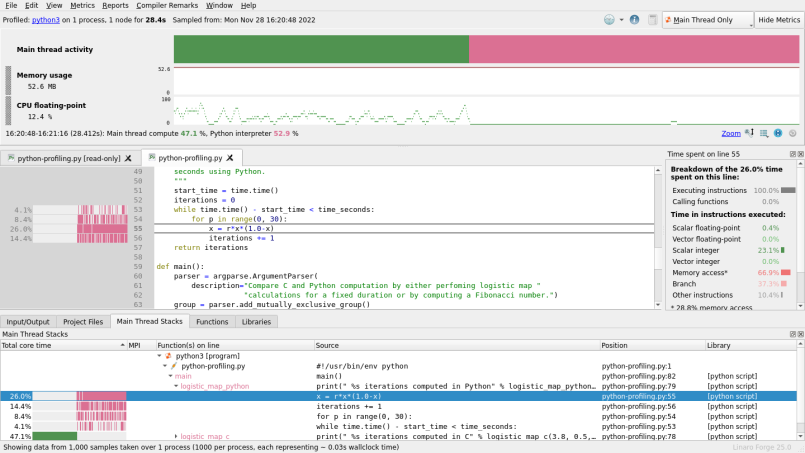
Task: Click the Function(s) on line column header
Action: (x=235, y=345)
